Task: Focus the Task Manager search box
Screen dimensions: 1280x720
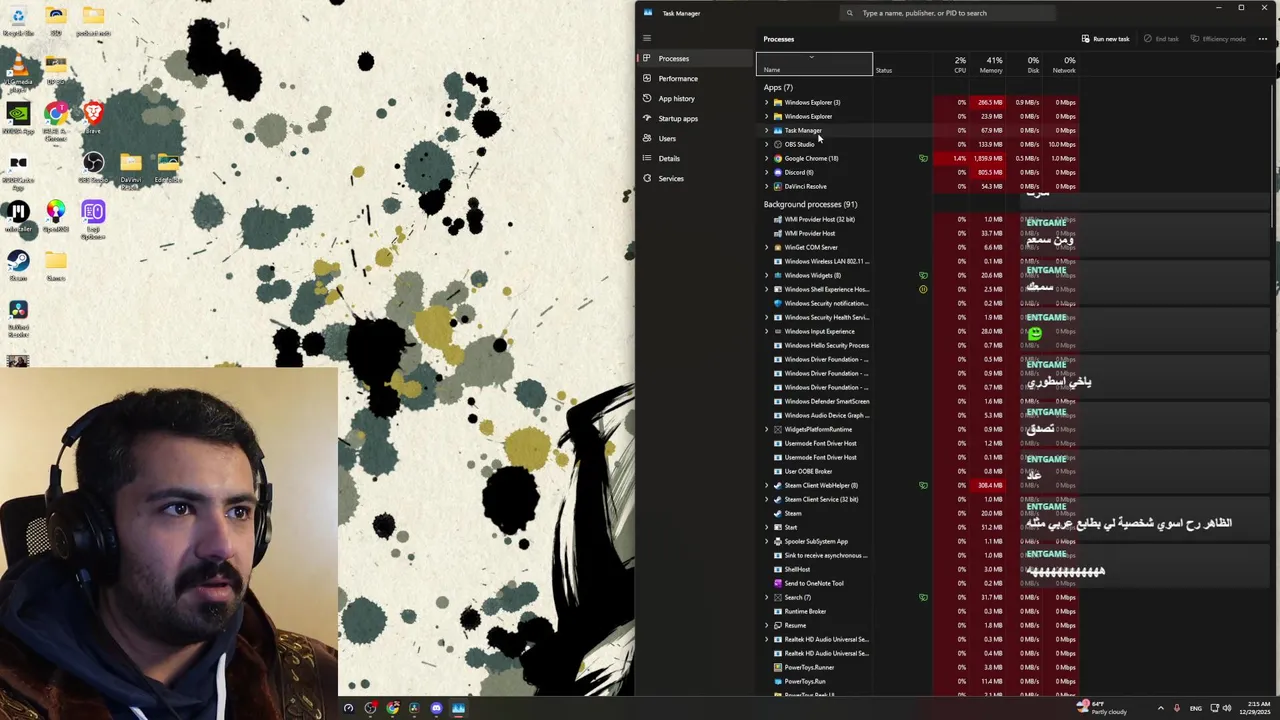Action: [950, 13]
